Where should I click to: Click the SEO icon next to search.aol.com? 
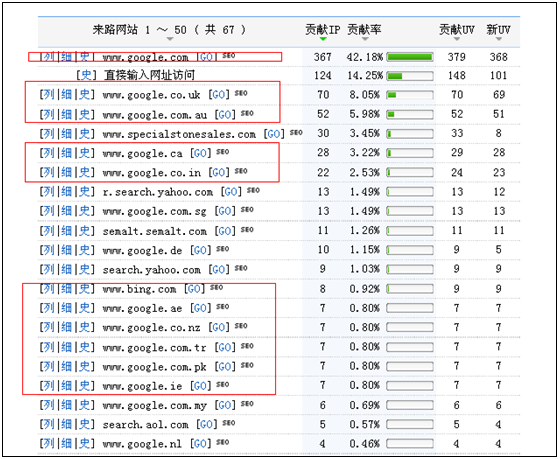click(229, 423)
